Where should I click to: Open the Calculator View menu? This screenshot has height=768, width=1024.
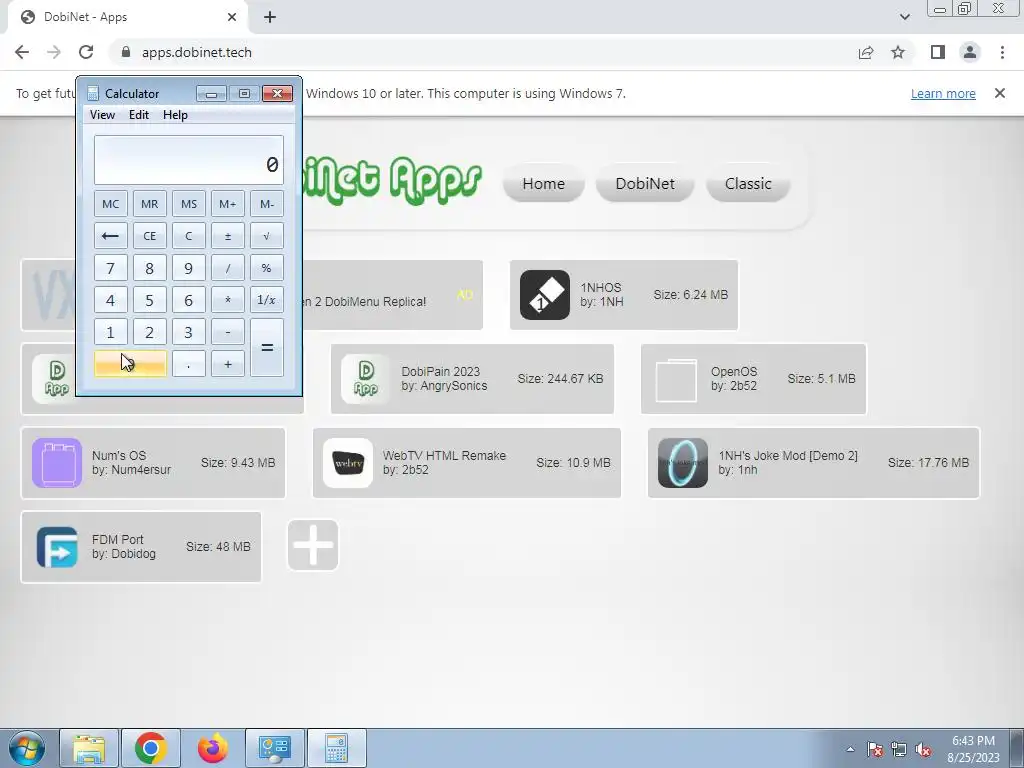[103, 115]
